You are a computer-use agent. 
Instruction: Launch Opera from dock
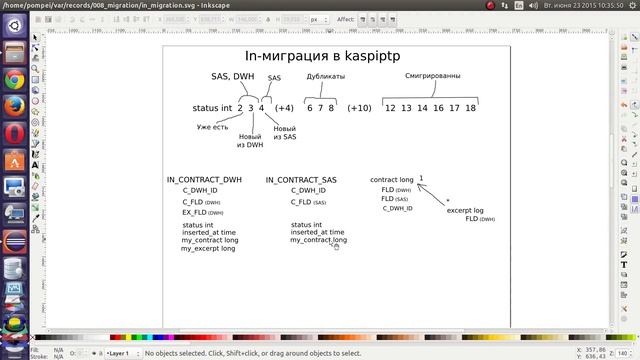pos(15,134)
